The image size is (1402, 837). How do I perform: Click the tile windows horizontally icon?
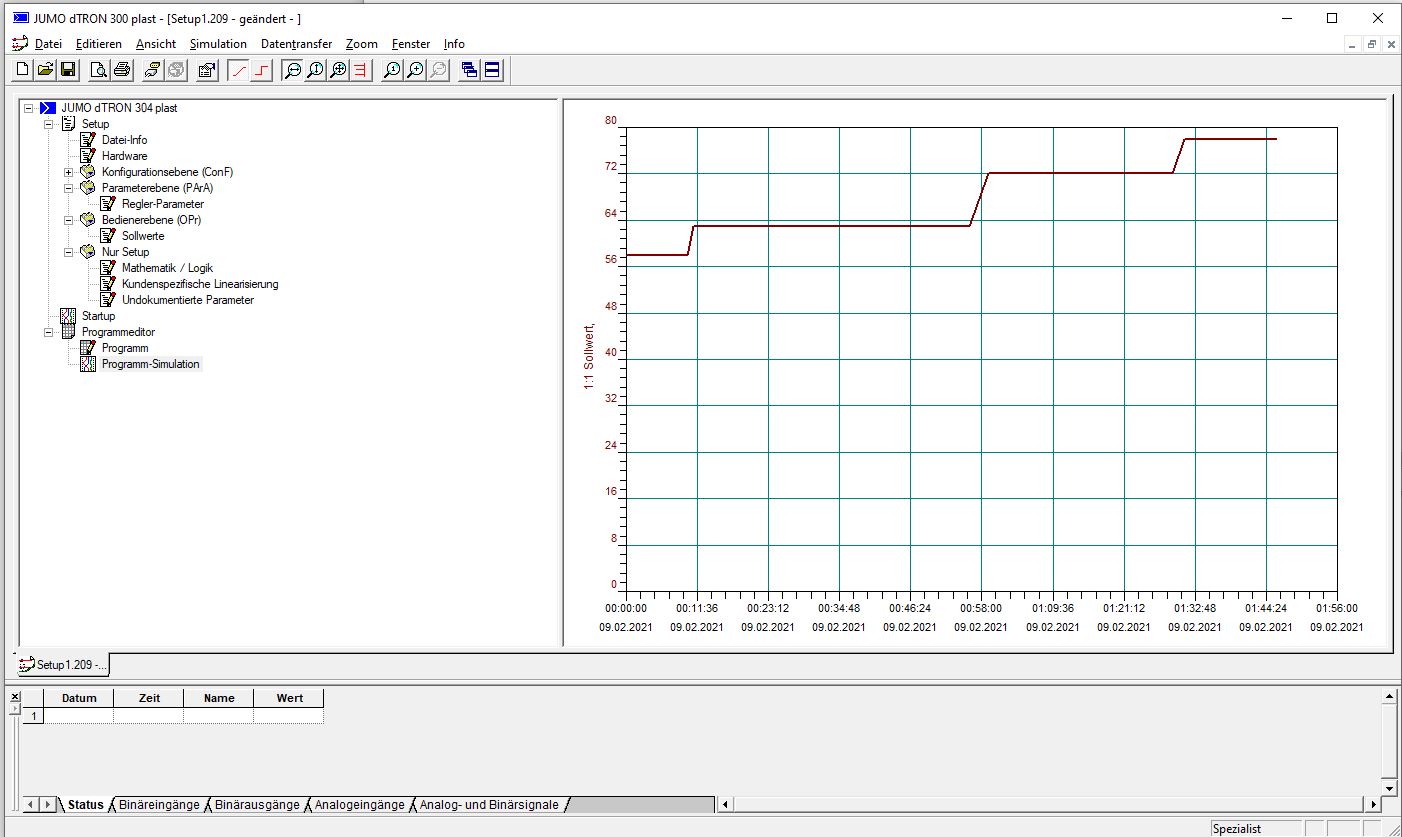tap(492, 70)
